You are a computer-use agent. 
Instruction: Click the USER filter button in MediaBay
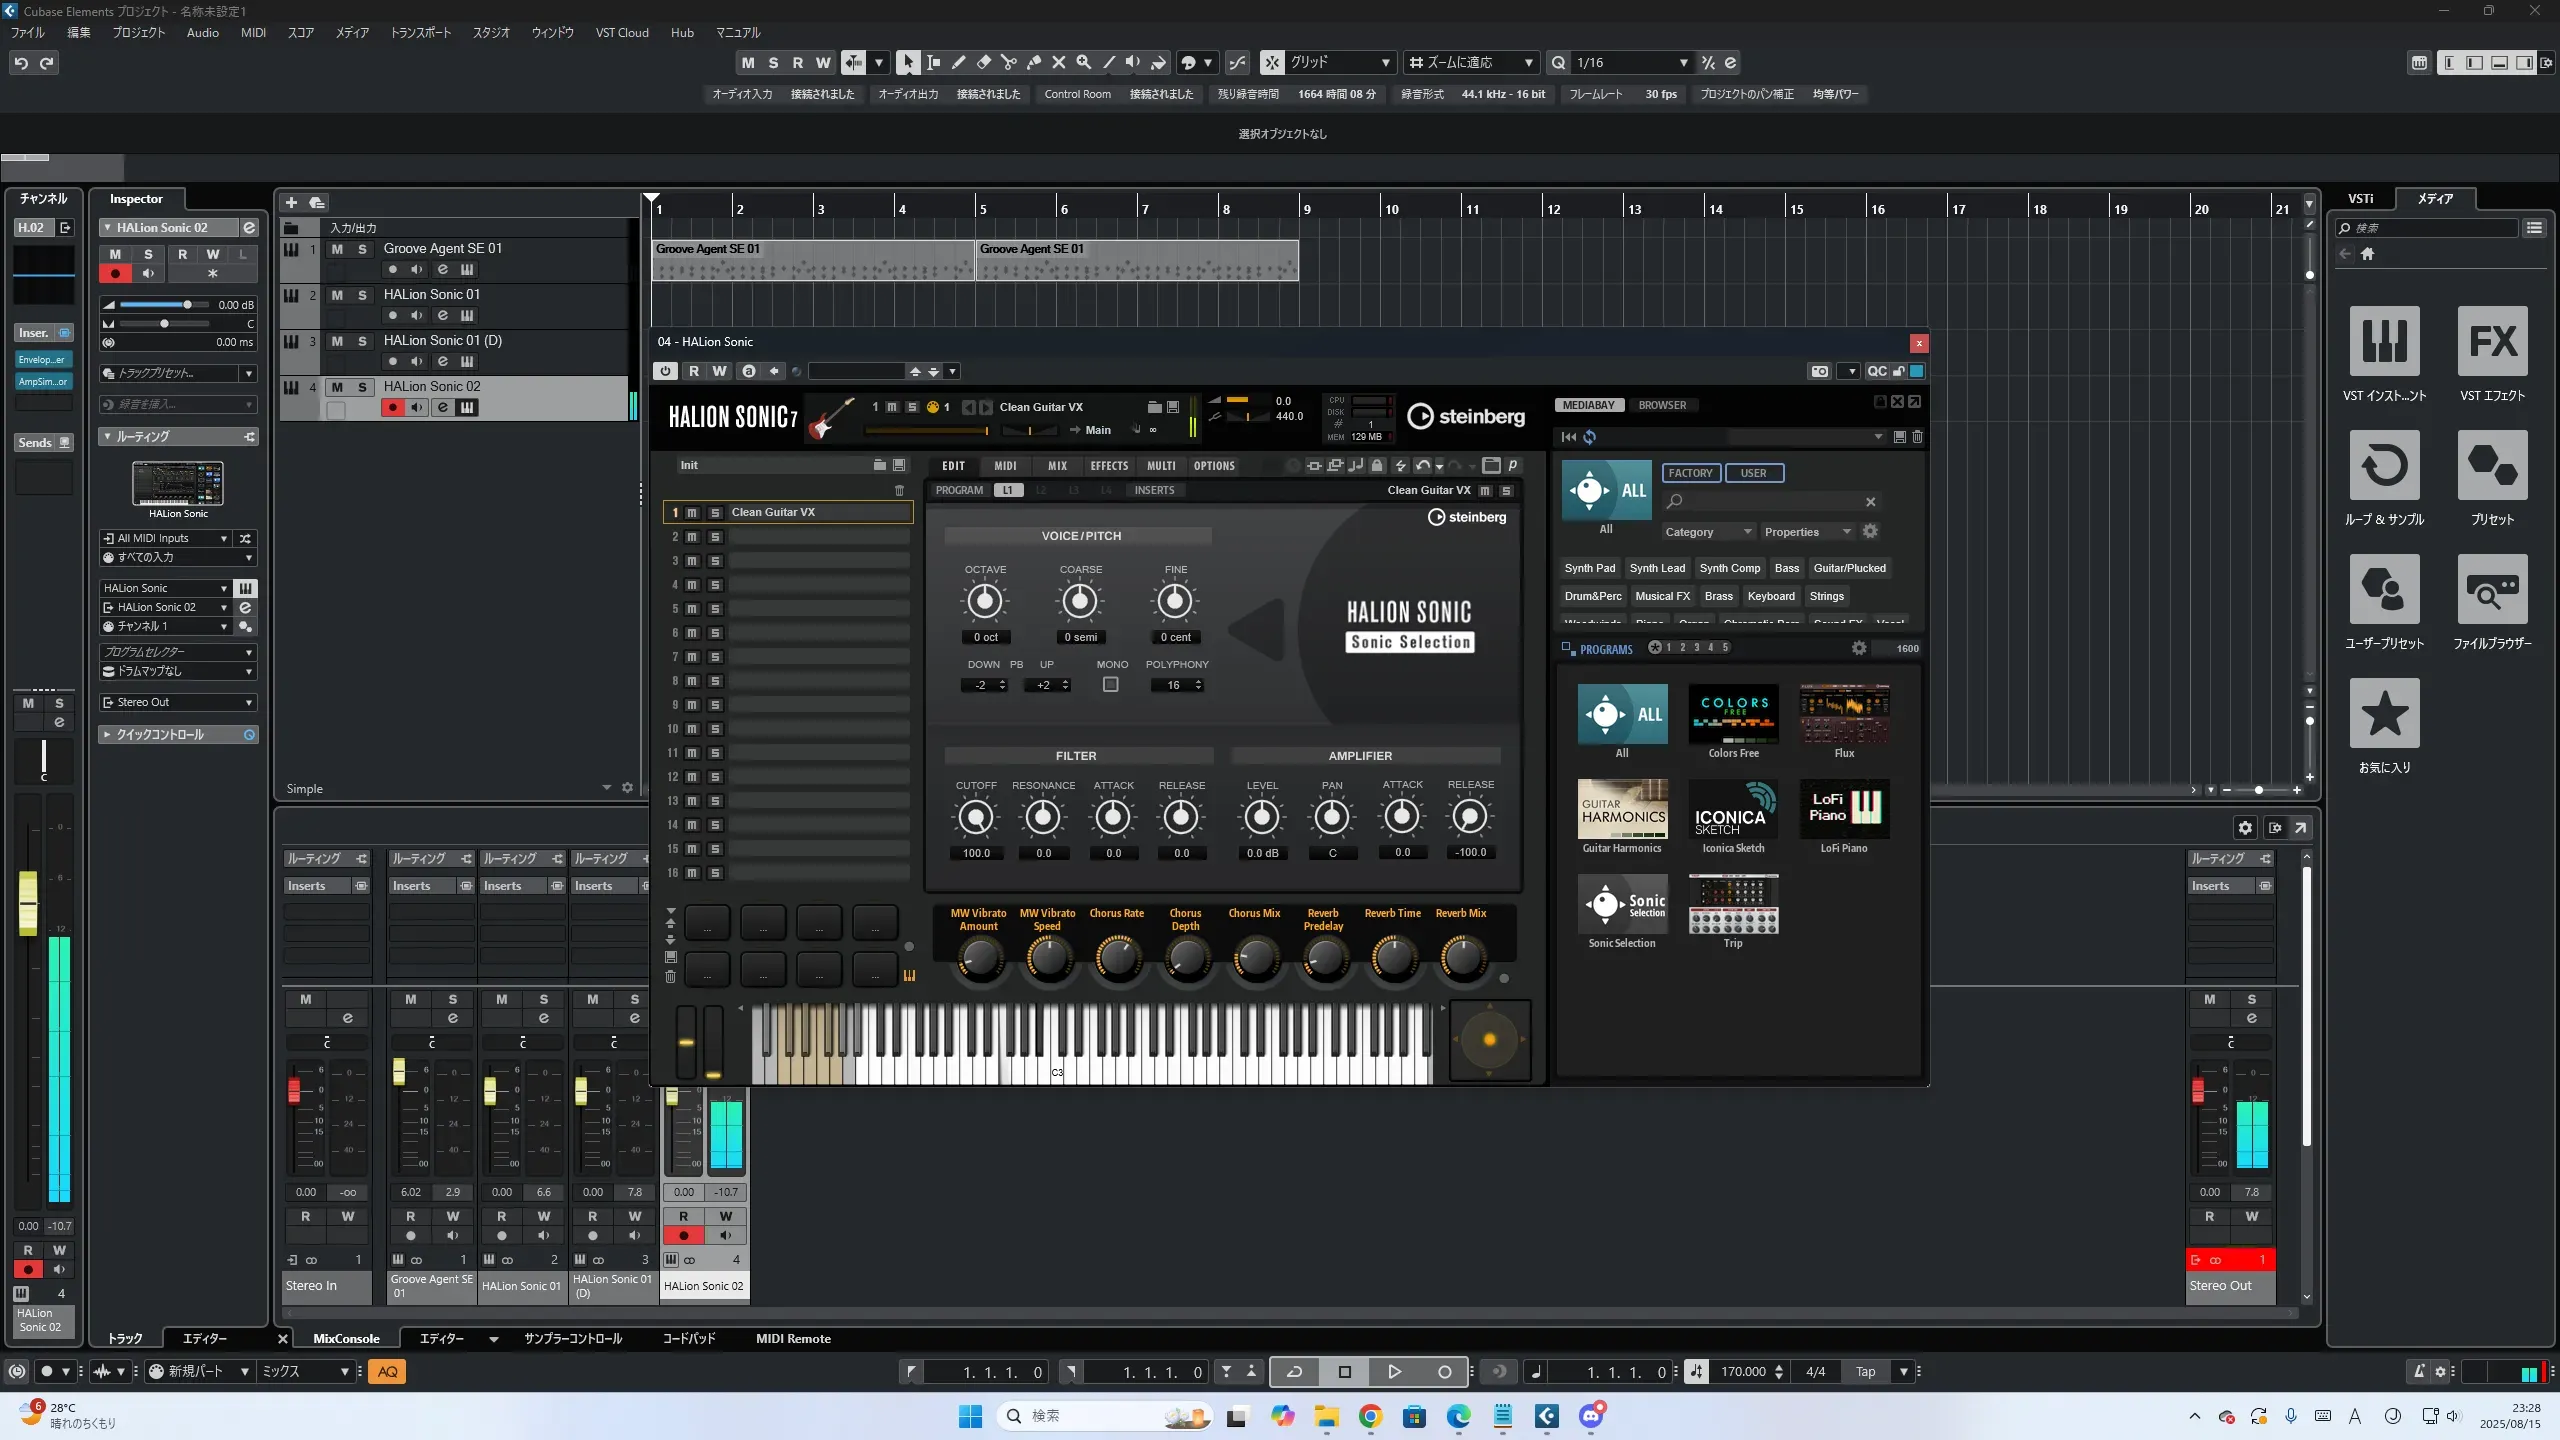pos(1753,473)
